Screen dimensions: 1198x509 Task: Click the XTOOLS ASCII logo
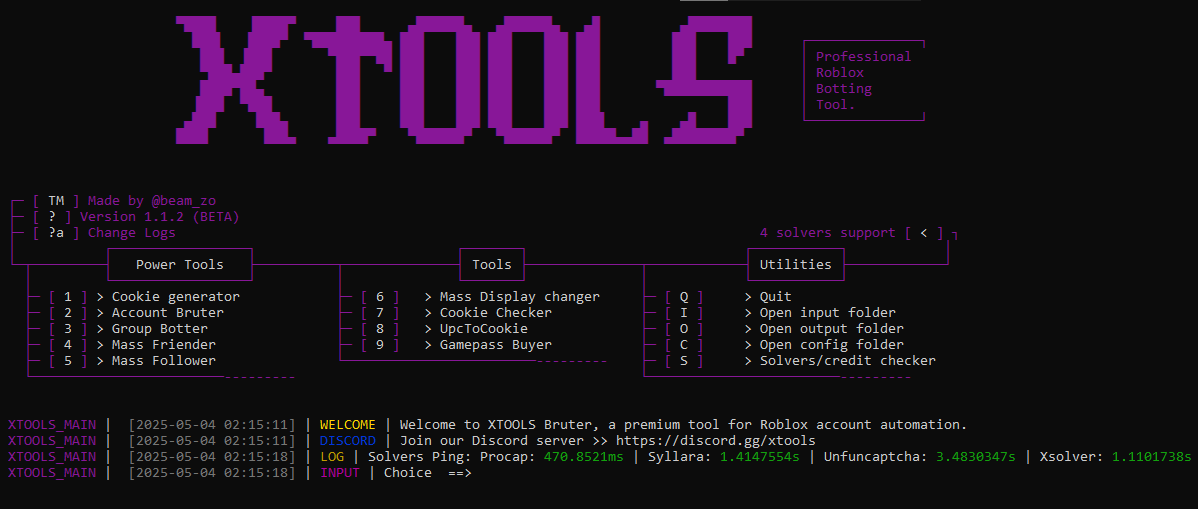click(x=463, y=79)
